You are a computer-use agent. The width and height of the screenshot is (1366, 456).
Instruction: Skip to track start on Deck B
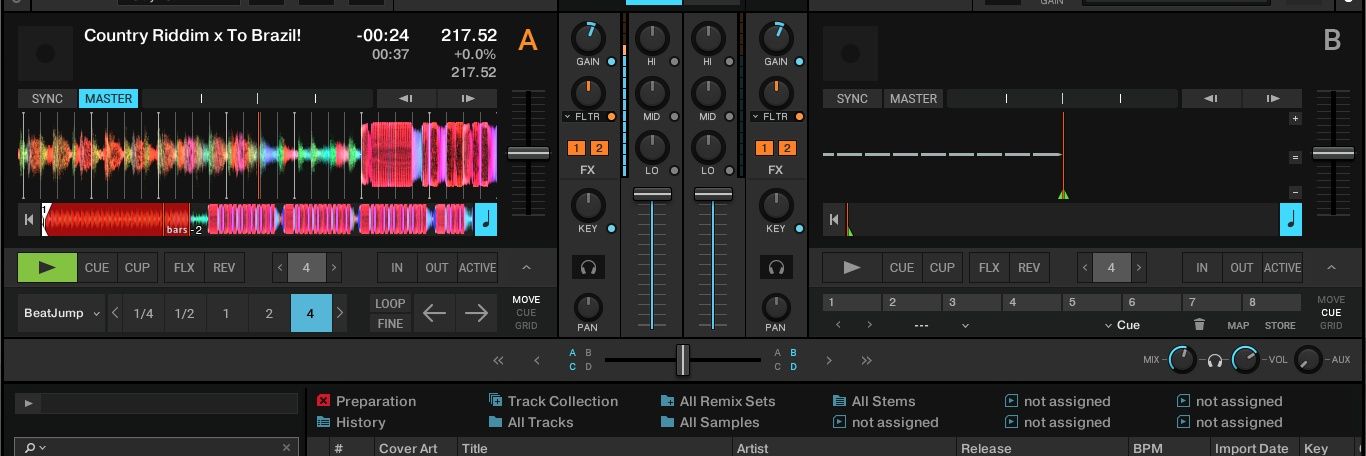(833, 220)
